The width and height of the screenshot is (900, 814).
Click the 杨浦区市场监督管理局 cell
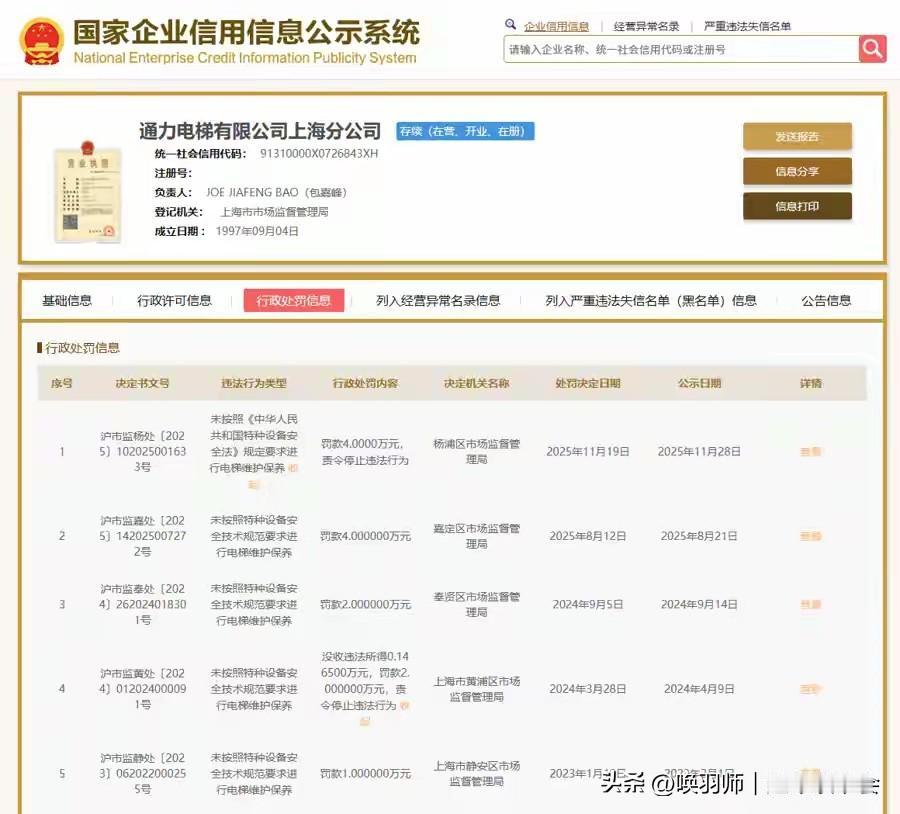476,451
